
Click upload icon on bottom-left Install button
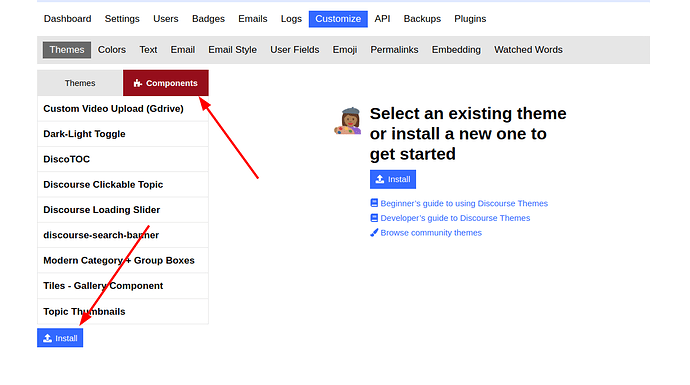[48, 338]
